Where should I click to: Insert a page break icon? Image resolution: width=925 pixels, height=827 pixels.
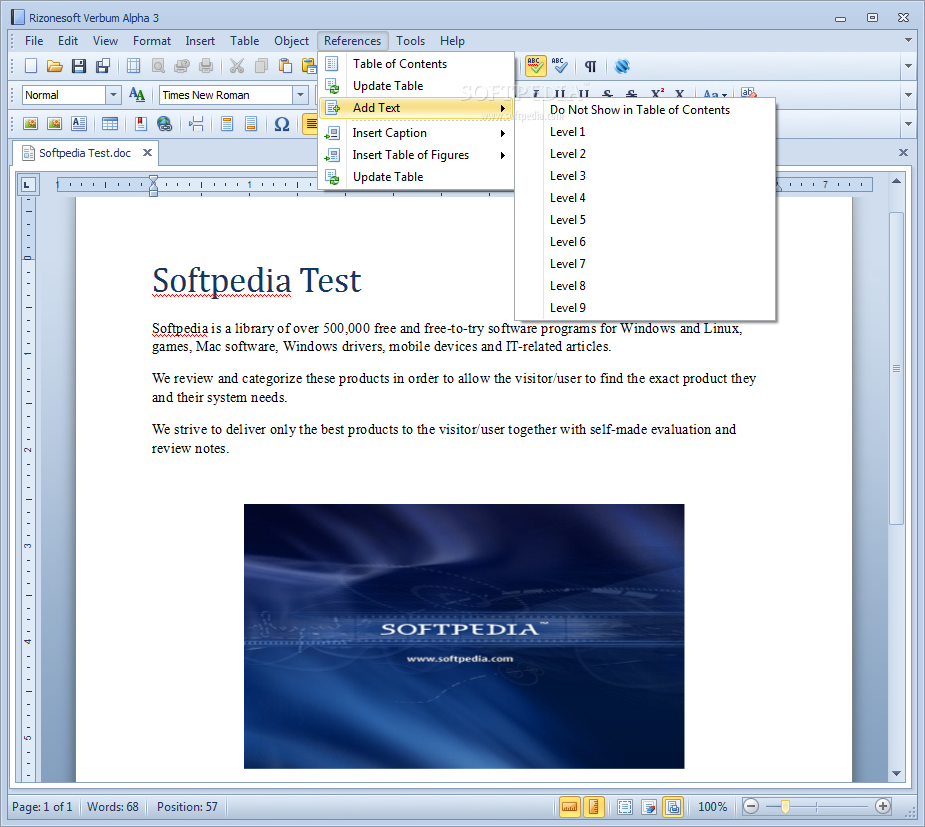(x=196, y=124)
